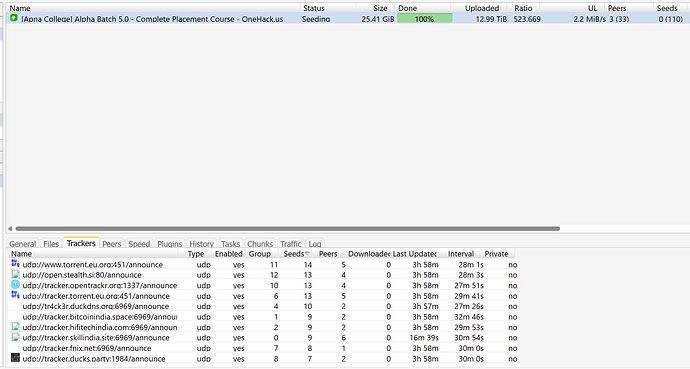Sort trackers by Last Updated column header
690x369 pixels.
[415, 254]
